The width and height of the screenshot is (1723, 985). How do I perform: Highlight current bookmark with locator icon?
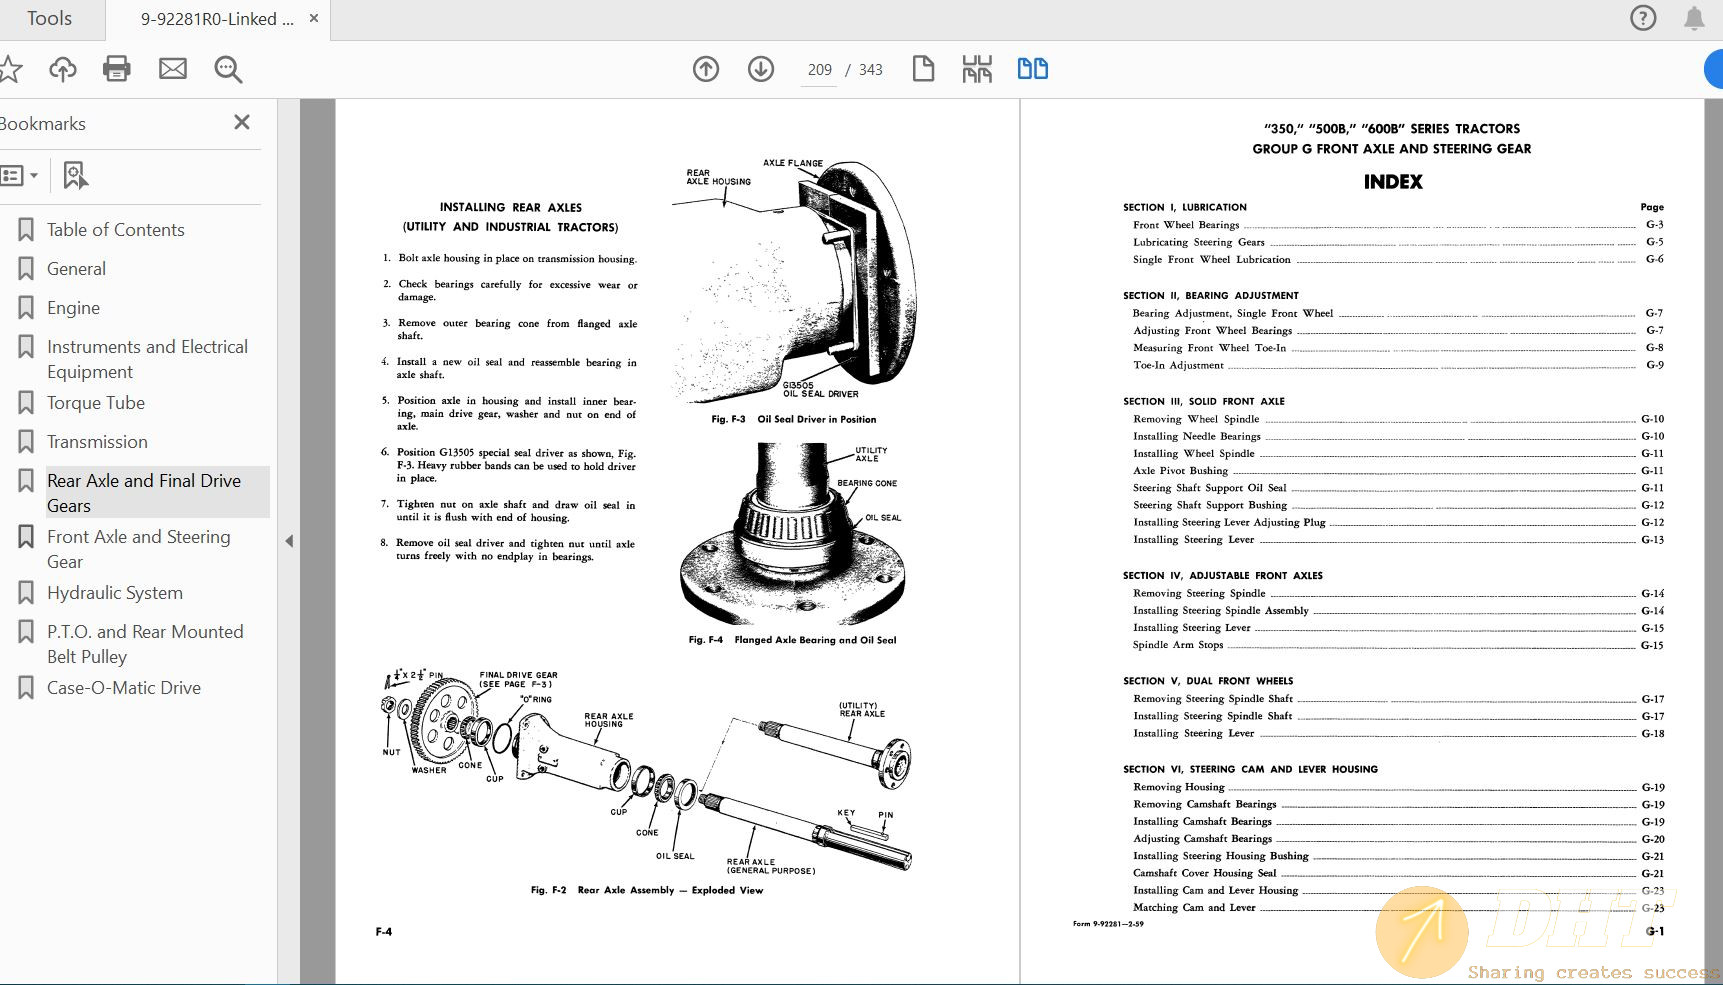click(75, 175)
